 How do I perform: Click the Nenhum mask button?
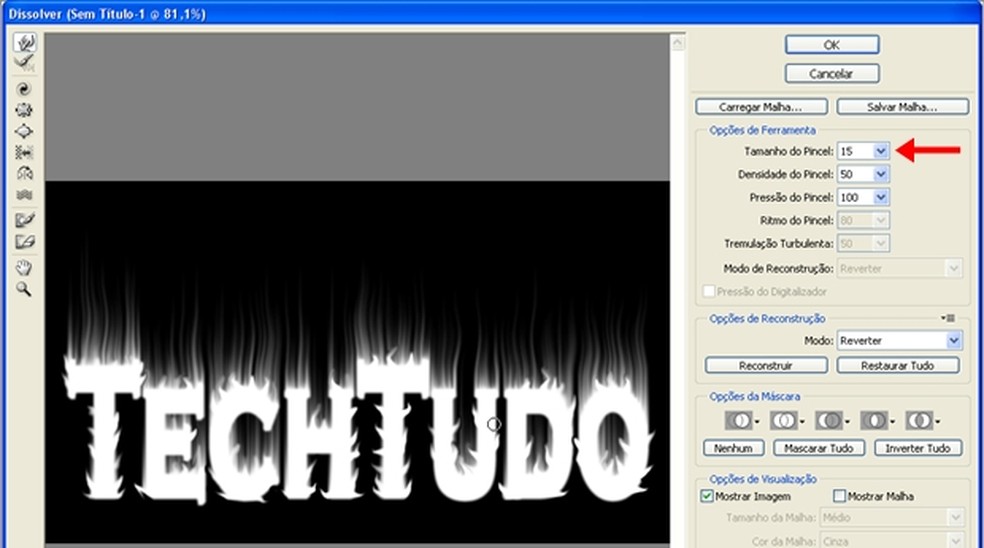734,448
